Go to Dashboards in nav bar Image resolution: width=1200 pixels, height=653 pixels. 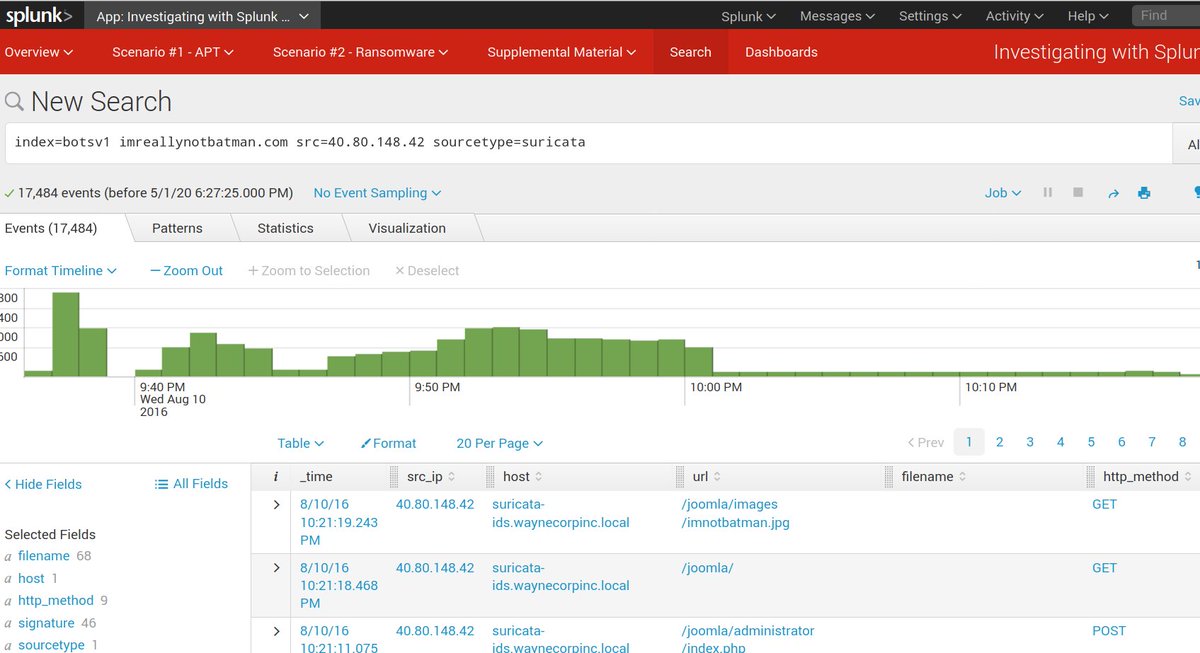[x=781, y=52]
